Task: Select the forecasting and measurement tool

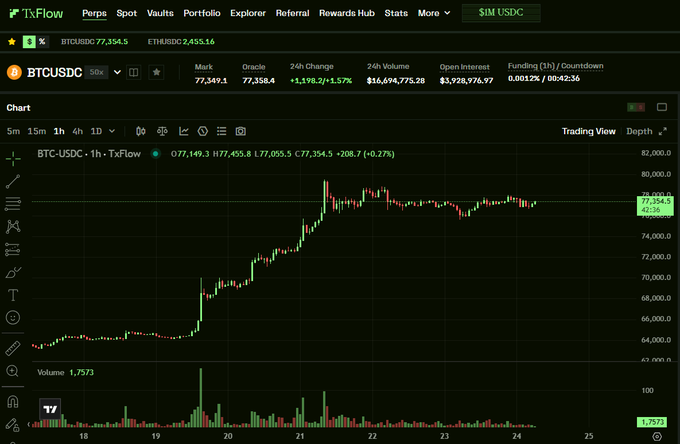Action: 13,249
